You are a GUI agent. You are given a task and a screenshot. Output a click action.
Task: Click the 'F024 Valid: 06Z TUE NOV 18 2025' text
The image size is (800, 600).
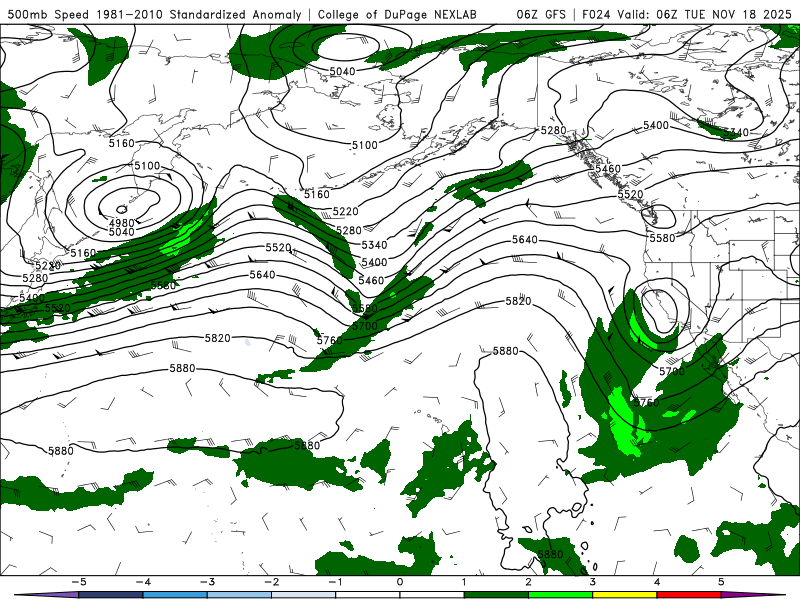click(x=687, y=14)
